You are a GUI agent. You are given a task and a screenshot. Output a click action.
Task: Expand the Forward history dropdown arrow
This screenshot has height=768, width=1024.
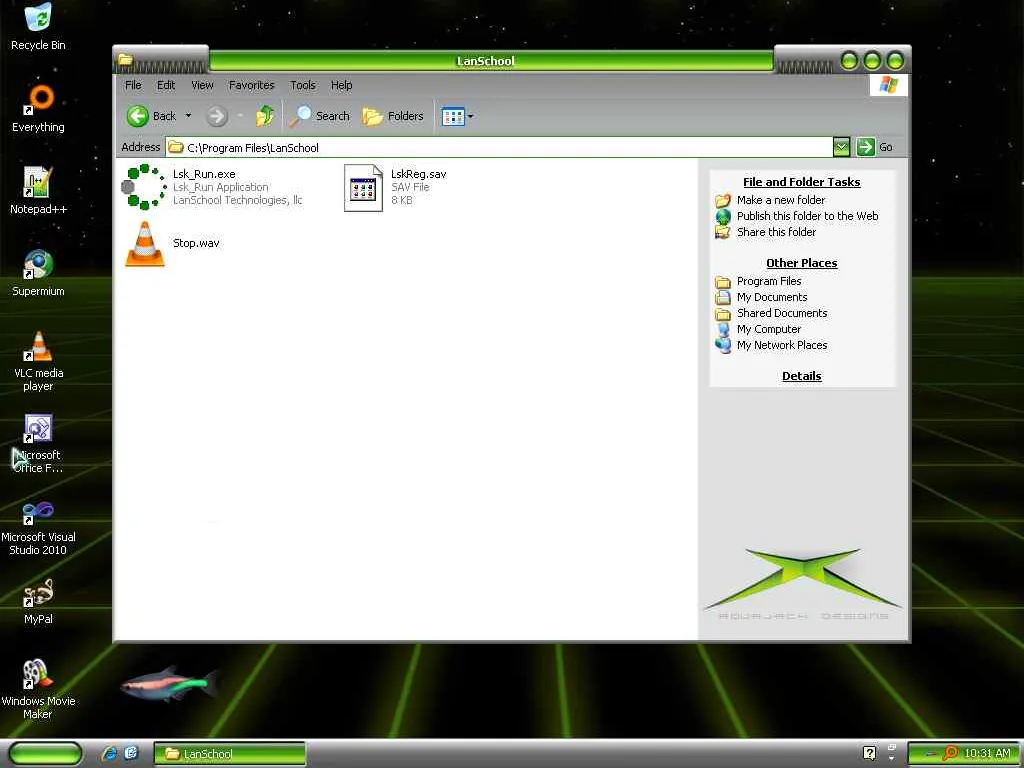(x=240, y=116)
